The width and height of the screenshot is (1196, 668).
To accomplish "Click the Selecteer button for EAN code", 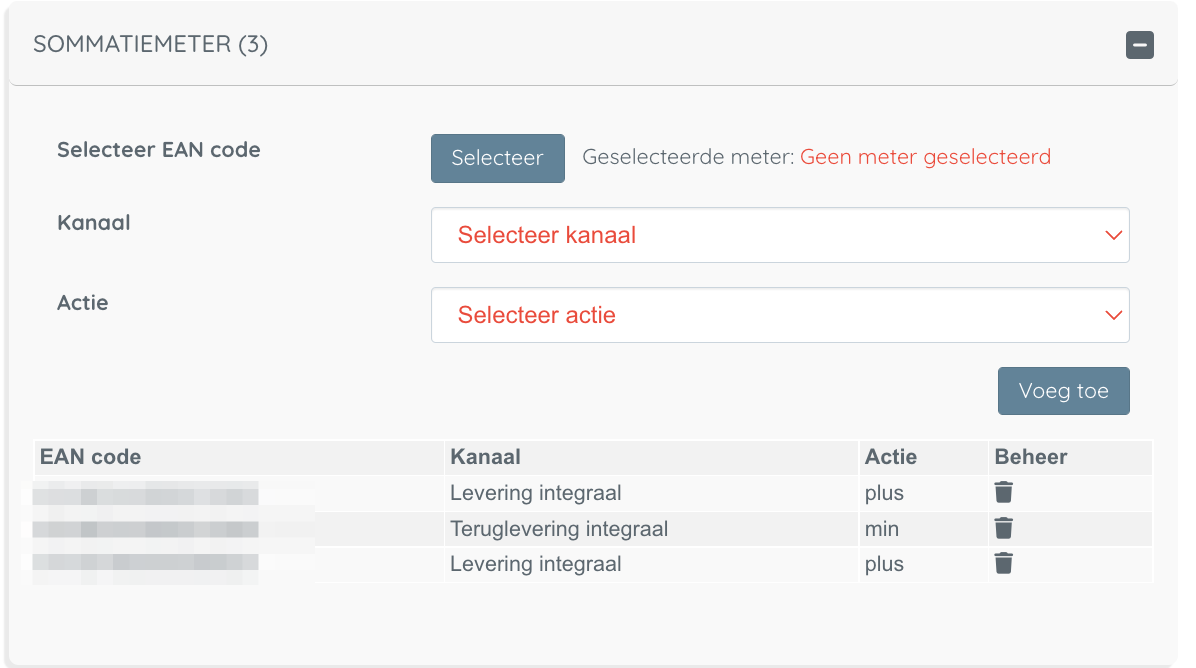I will pyautogui.click(x=497, y=158).
